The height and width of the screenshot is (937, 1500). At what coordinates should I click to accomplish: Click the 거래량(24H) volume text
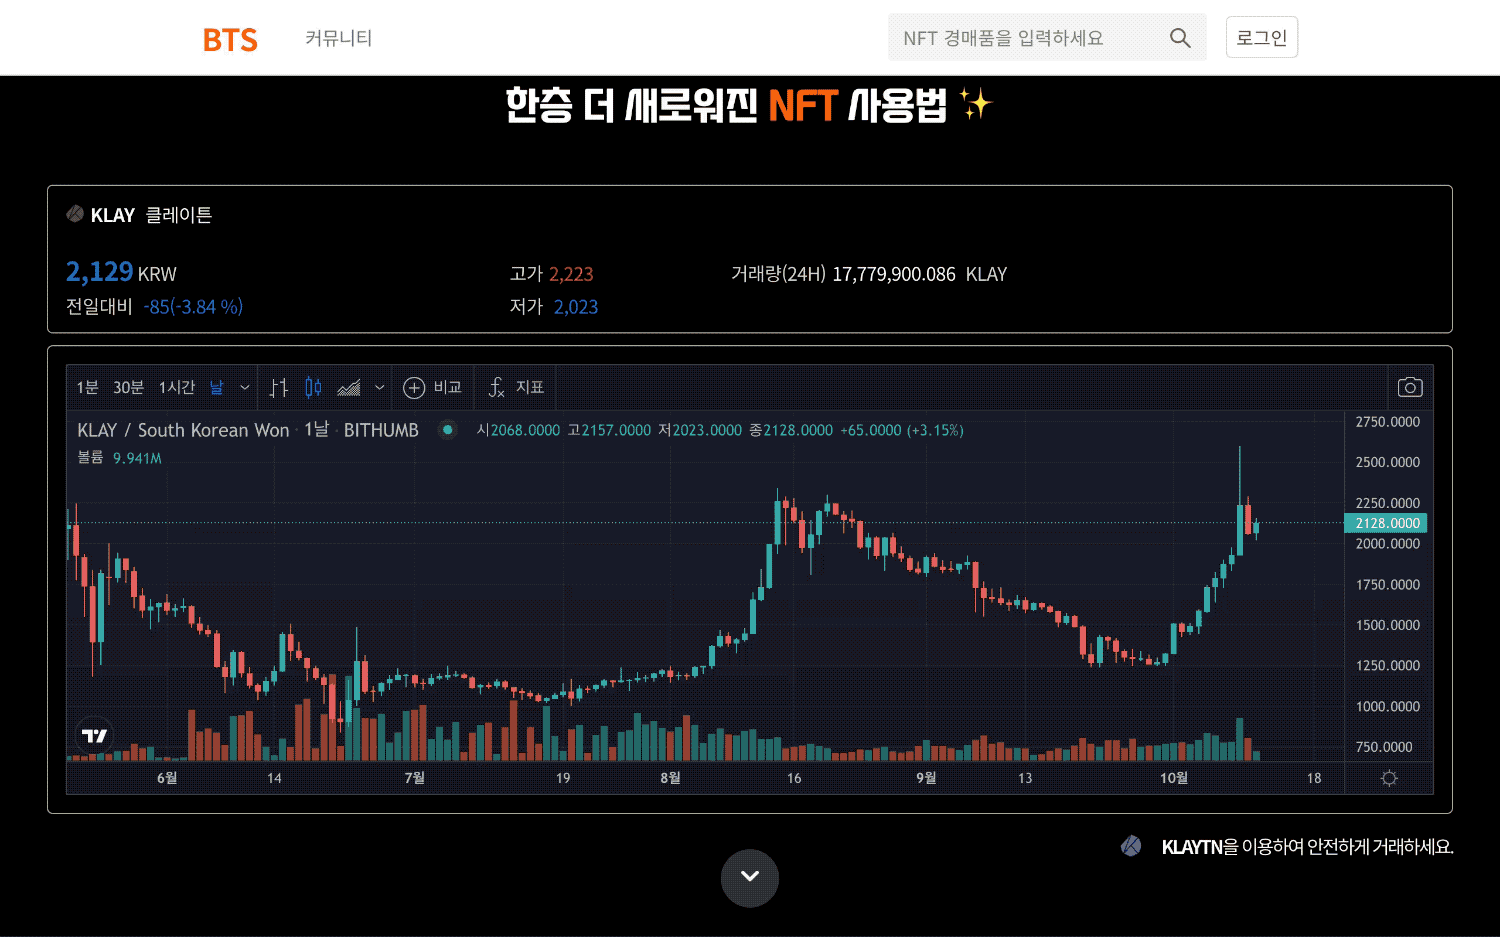[x=868, y=274]
